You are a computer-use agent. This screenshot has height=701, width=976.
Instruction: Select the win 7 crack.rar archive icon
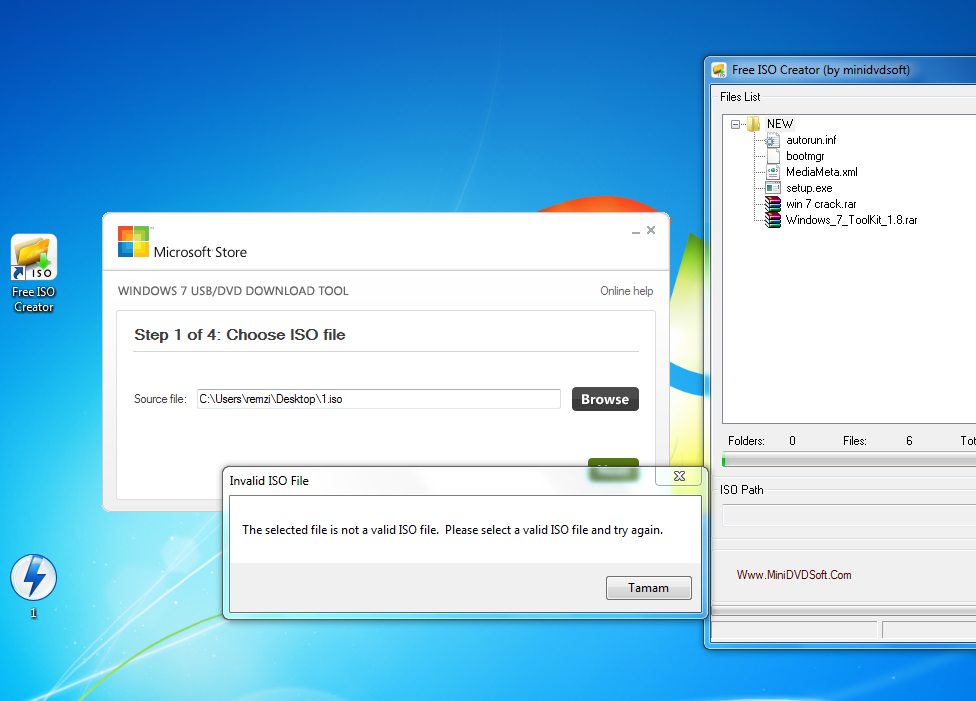772,204
